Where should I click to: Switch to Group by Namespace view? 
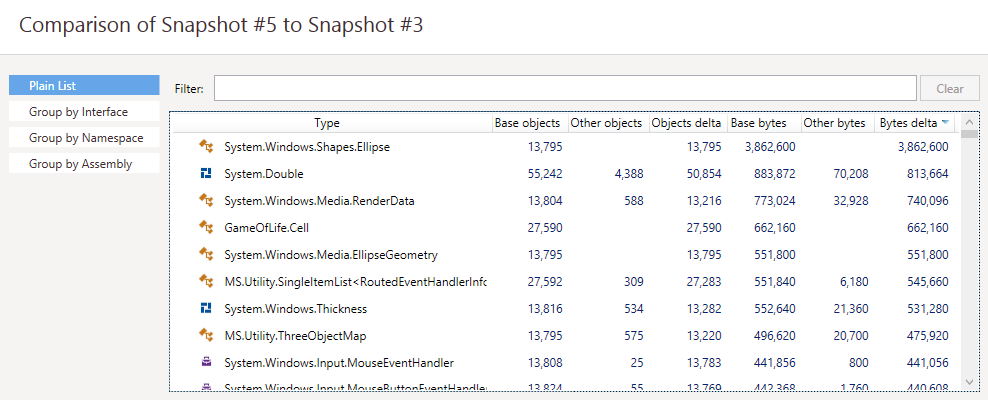coord(83,138)
